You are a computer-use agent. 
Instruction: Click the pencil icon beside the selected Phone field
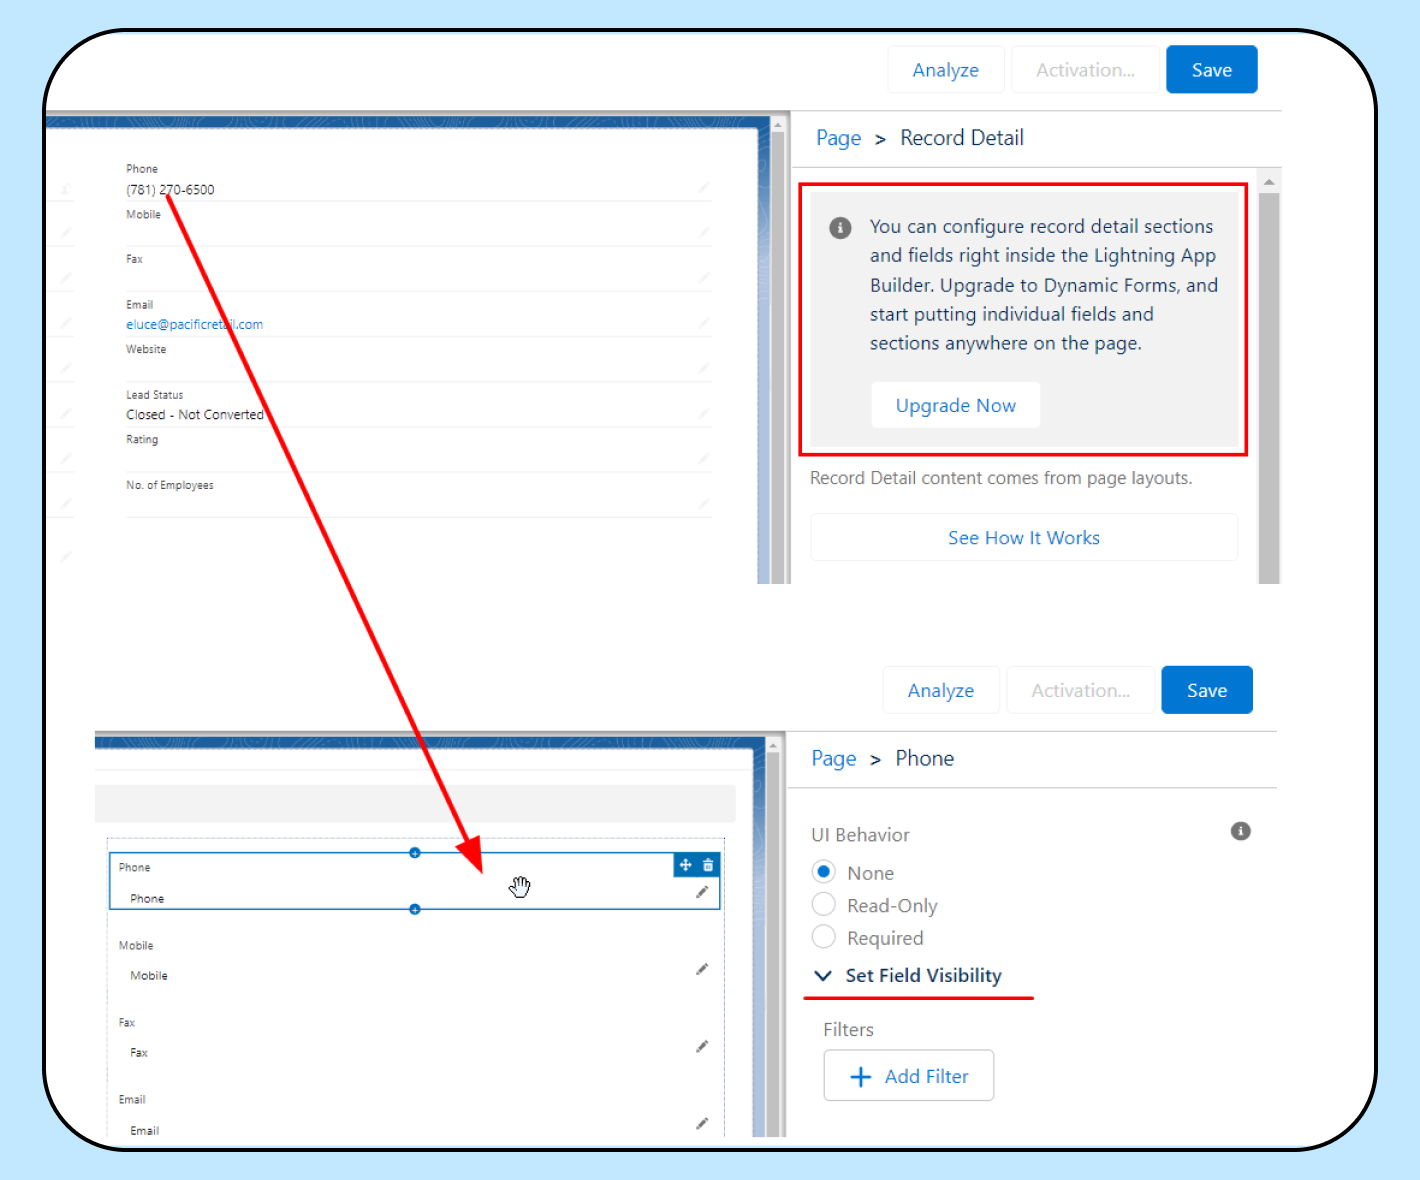702,892
